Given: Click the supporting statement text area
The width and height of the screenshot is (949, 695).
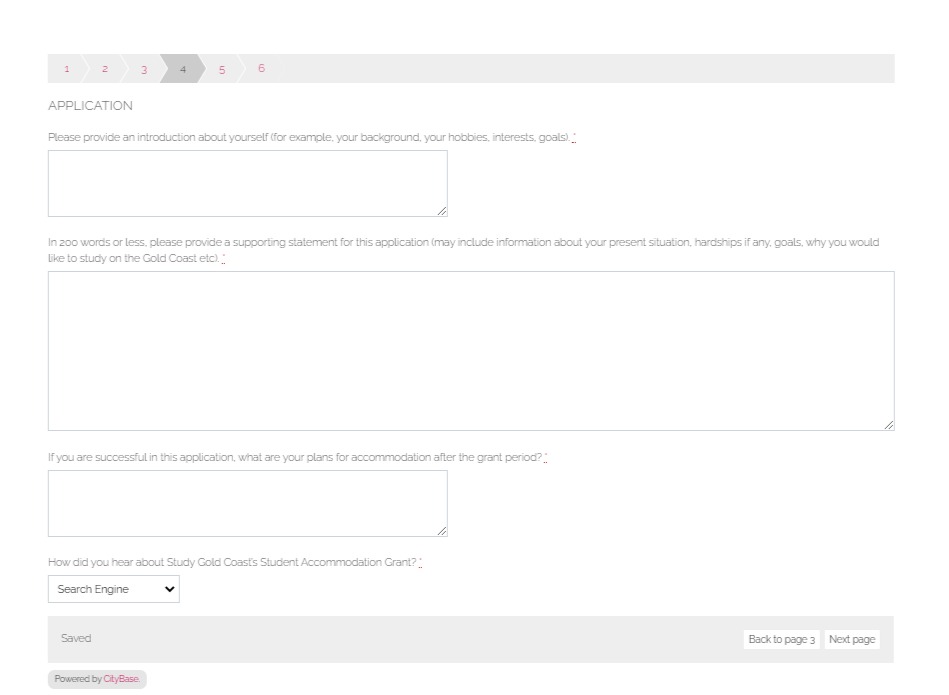Looking at the screenshot, I should [x=471, y=351].
